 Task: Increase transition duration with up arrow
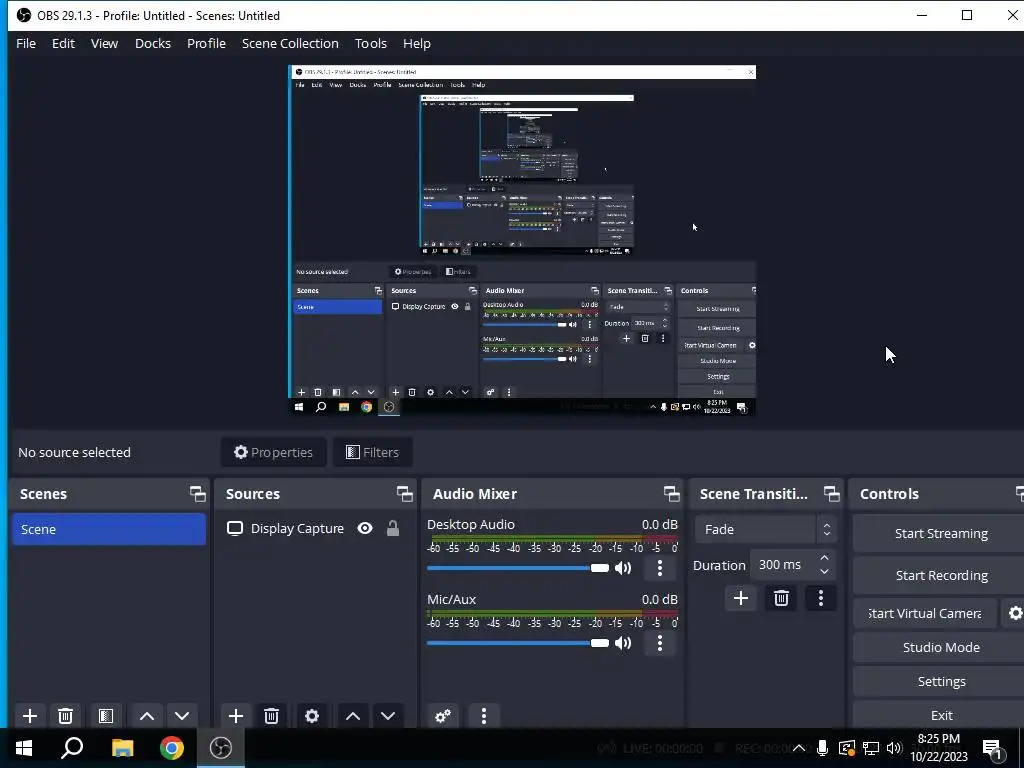tap(824, 558)
